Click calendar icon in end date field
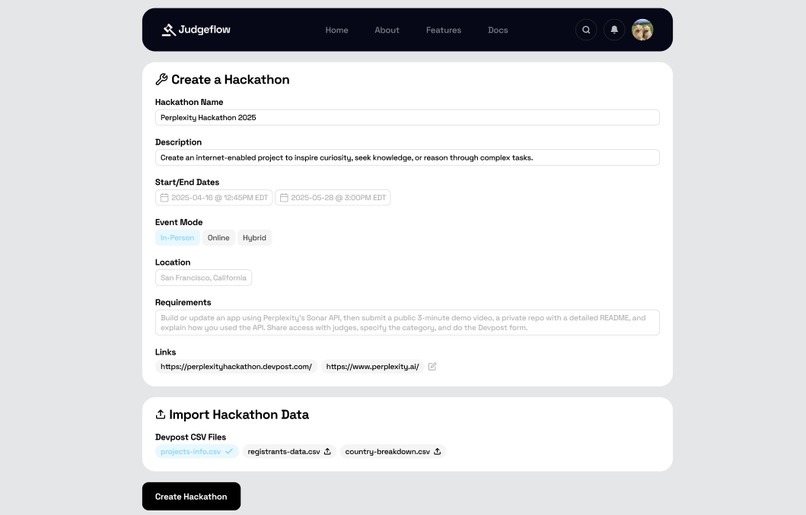Viewport: 806px width, 515px height. pos(284,197)
